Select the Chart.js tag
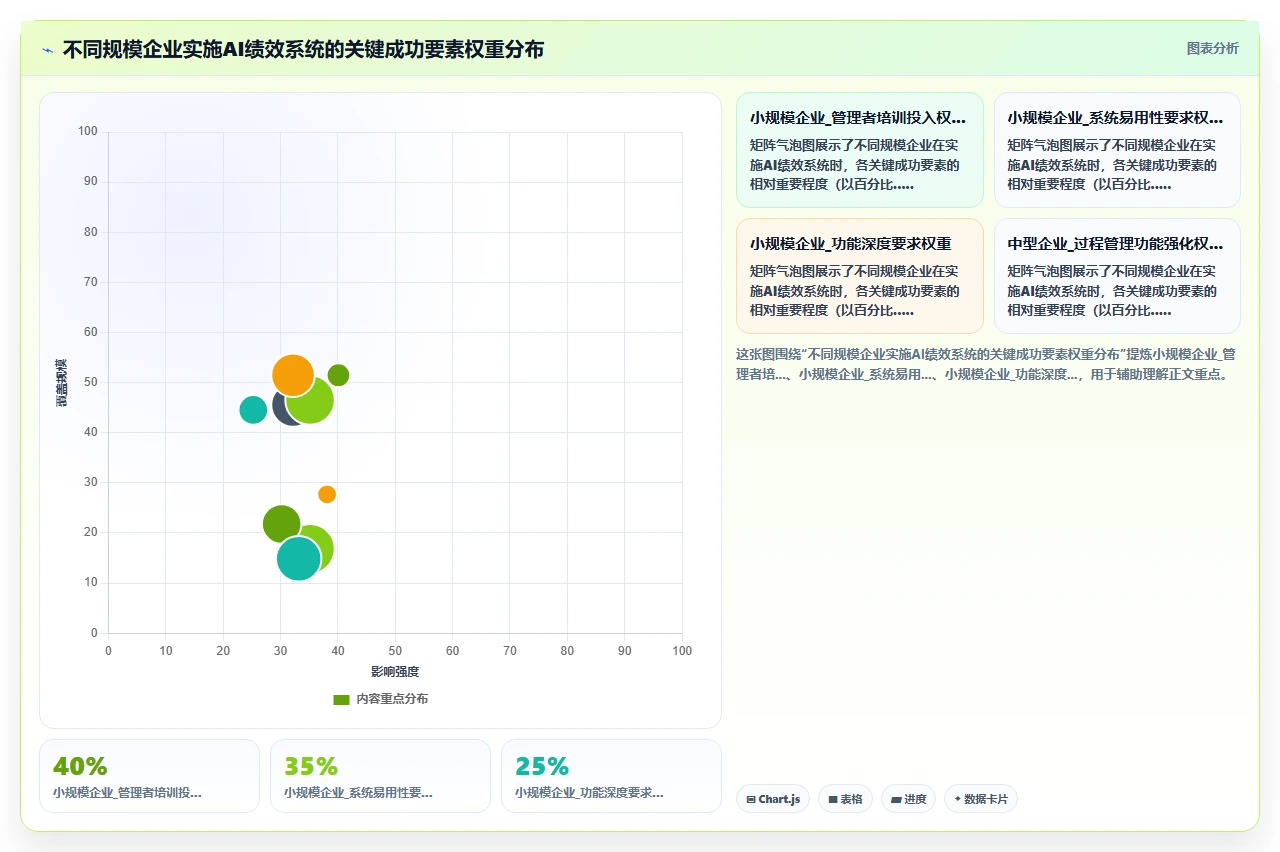Image resolution: width=1280 pixels, height=852 pixels. point(773,799)
